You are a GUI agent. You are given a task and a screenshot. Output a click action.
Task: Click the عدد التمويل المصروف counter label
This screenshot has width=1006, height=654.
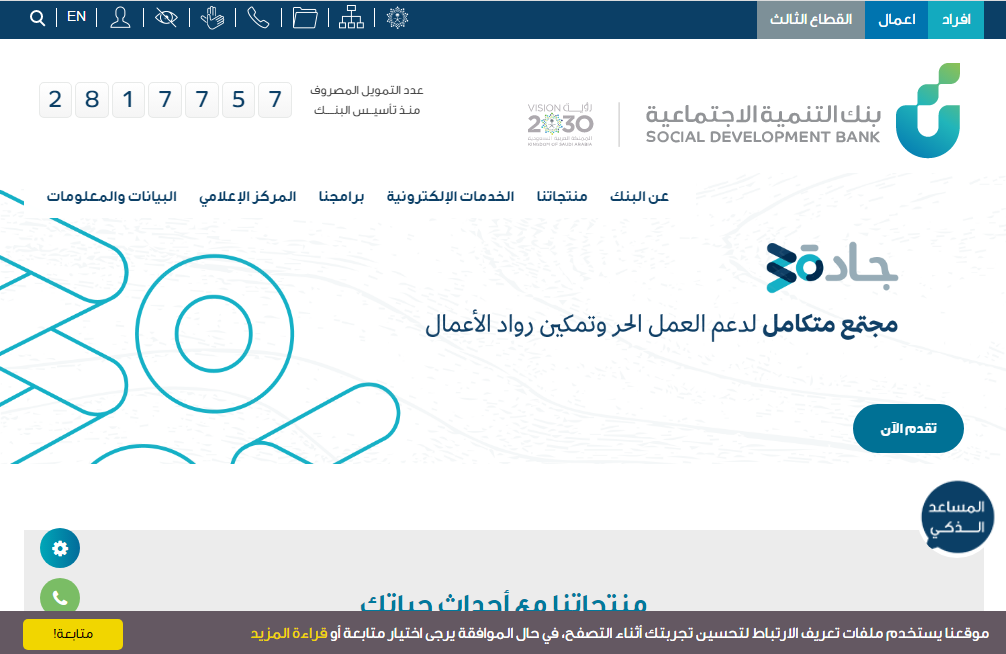[x=367, y=100]
